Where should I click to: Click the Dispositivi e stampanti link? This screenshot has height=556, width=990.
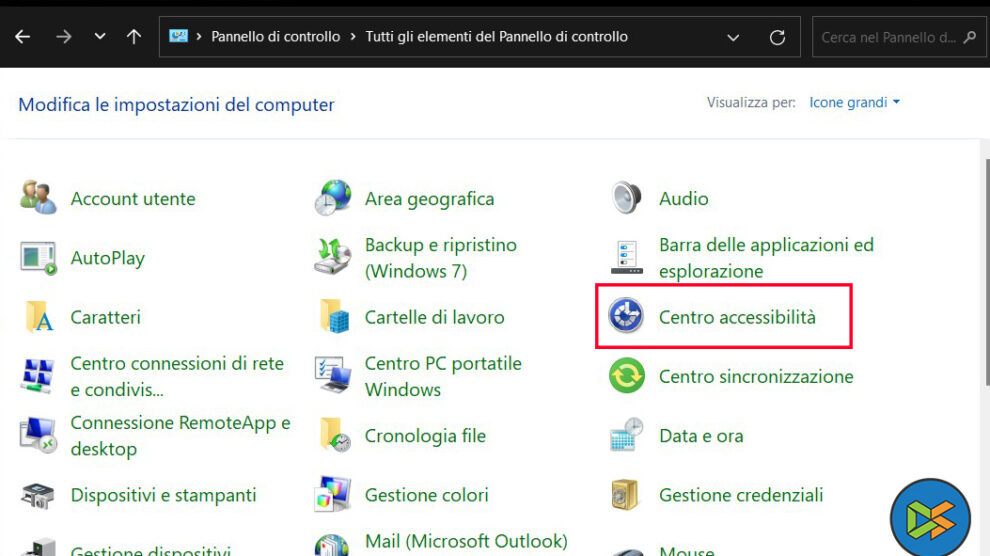[x=164, y=495]
